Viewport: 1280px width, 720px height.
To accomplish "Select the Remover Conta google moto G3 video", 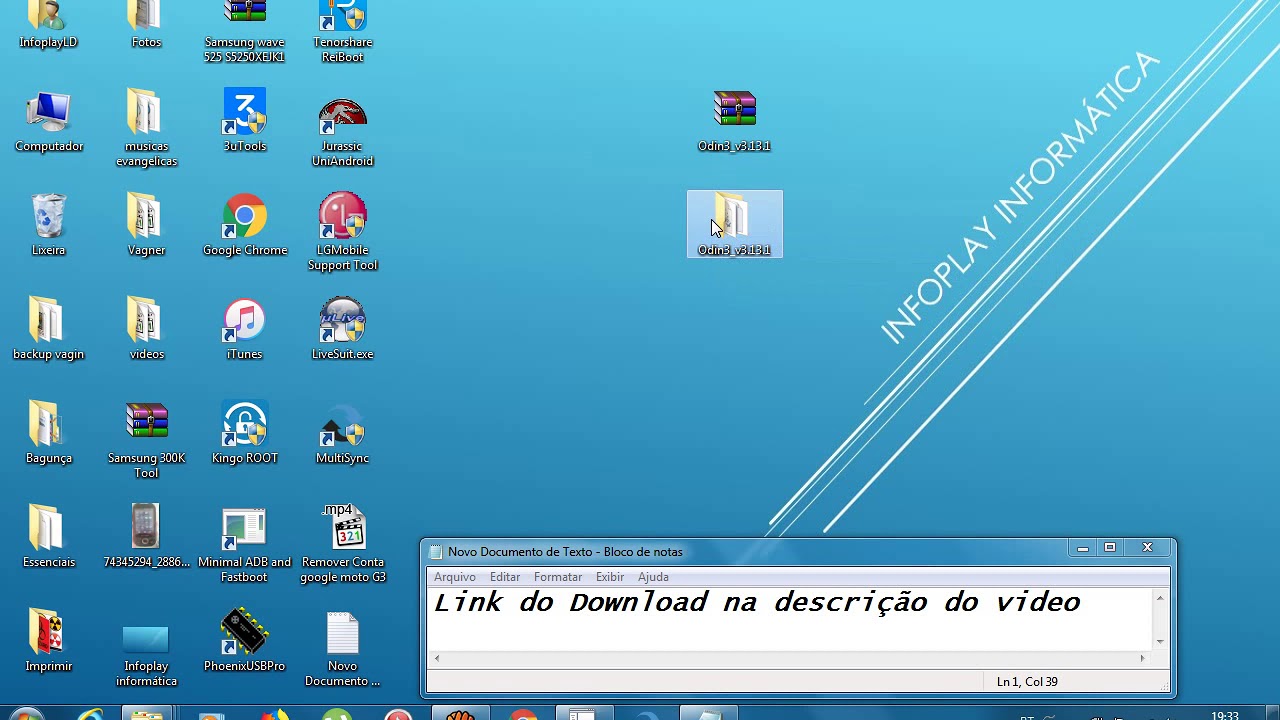I will [x=342, y=544].
